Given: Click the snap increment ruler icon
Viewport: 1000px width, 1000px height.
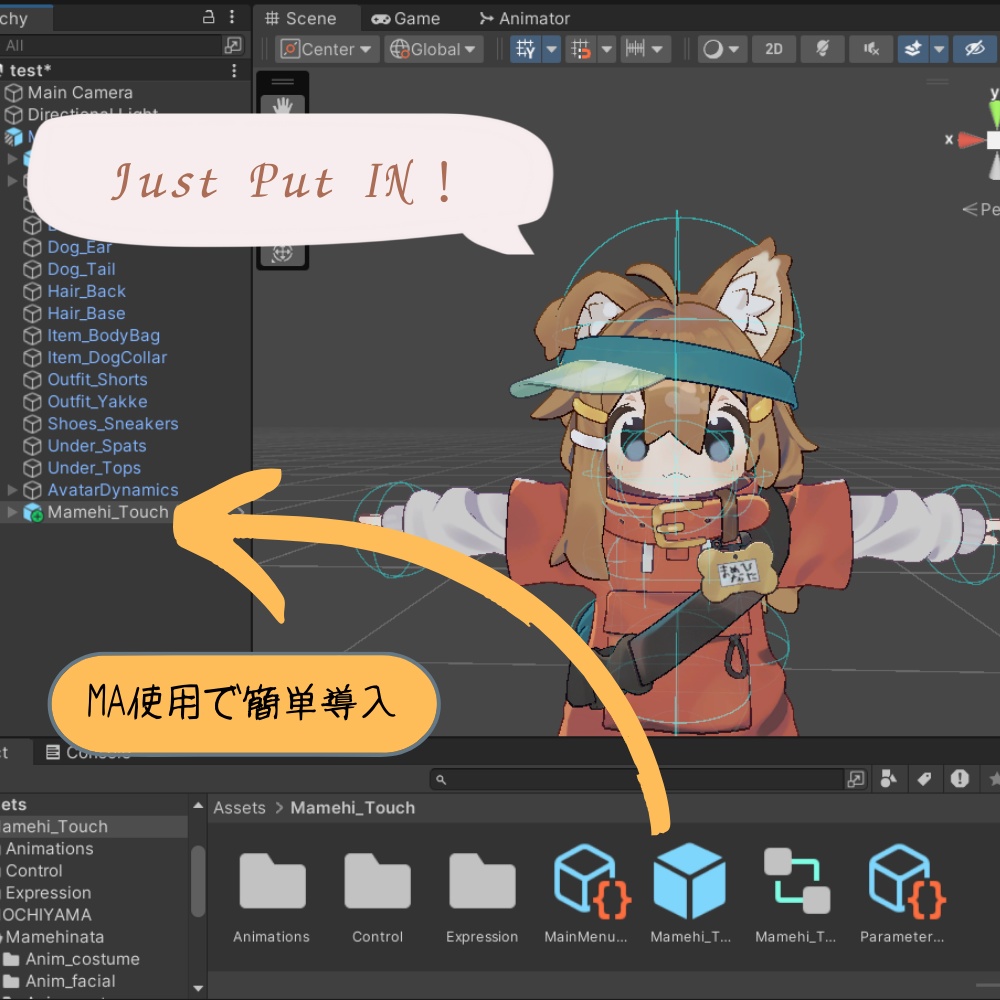Looking at the screenshot, I should 635,49.
